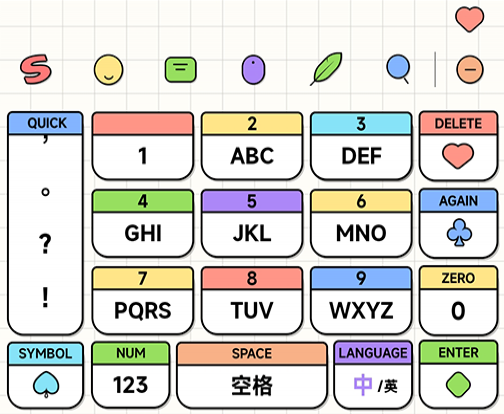Toggle the Language 中/英 key
The height and width of the screenshot is (414, 504).
pos(373,374)
